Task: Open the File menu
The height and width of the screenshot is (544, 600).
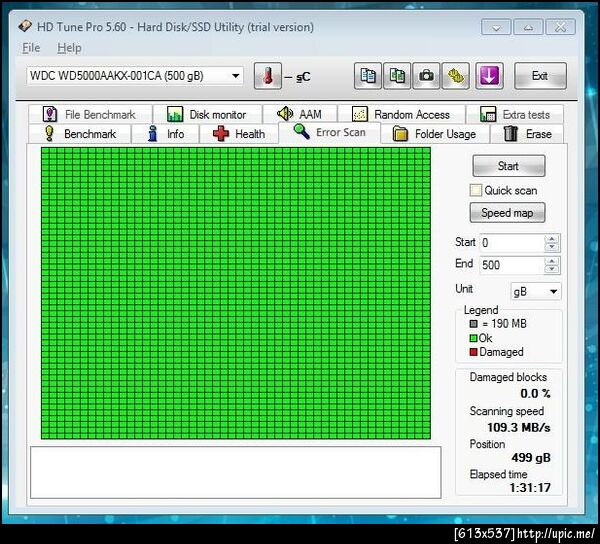Action: [x=31, y=48]
